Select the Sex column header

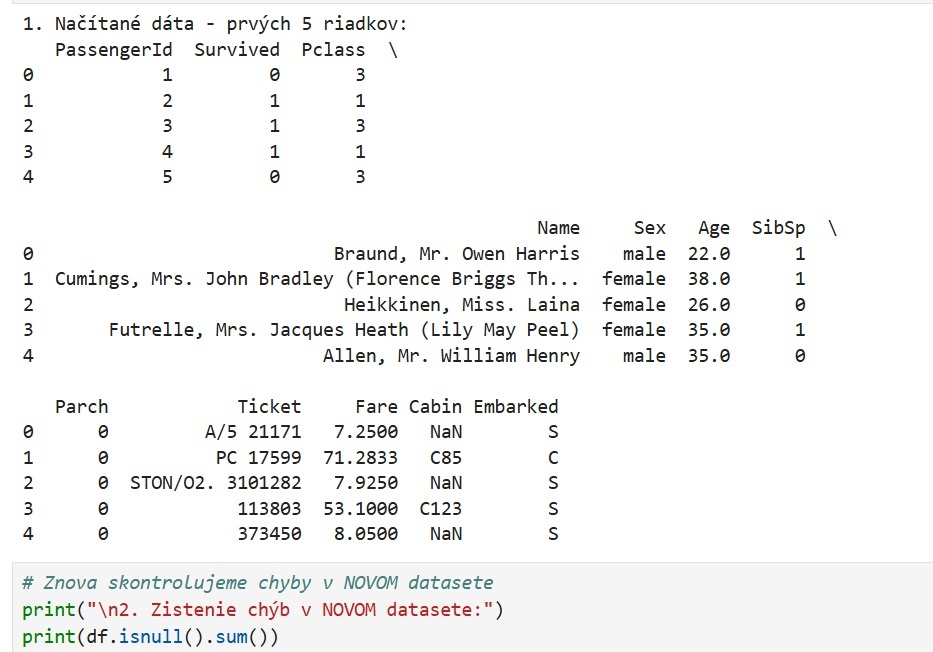(x=649, y=227)
